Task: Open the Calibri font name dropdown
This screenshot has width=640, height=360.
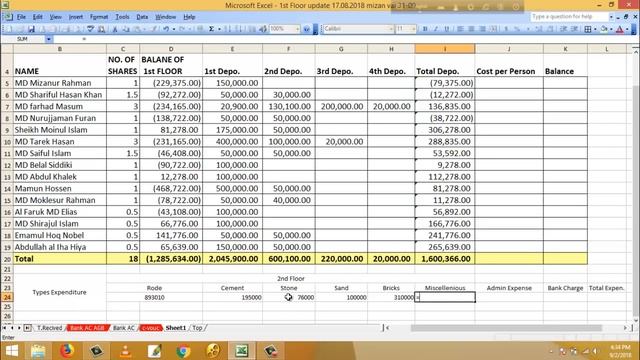Action: click(391, 29)
